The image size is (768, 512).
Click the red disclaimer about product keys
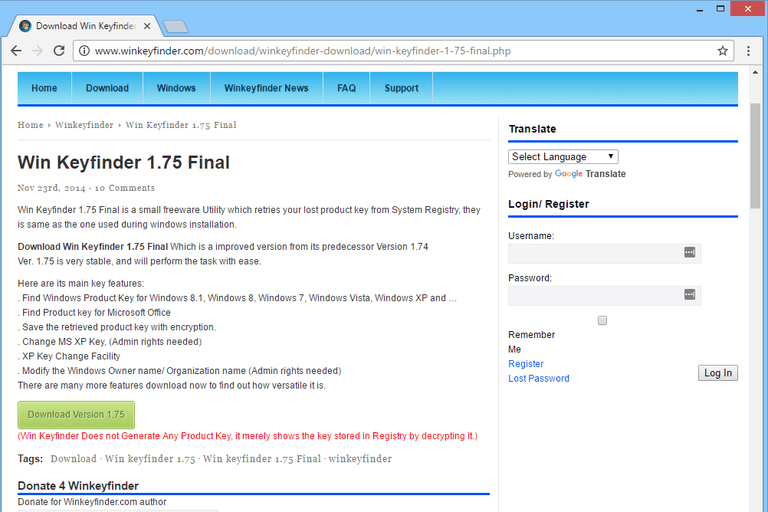pyautogui.click(x=247, y=436)
